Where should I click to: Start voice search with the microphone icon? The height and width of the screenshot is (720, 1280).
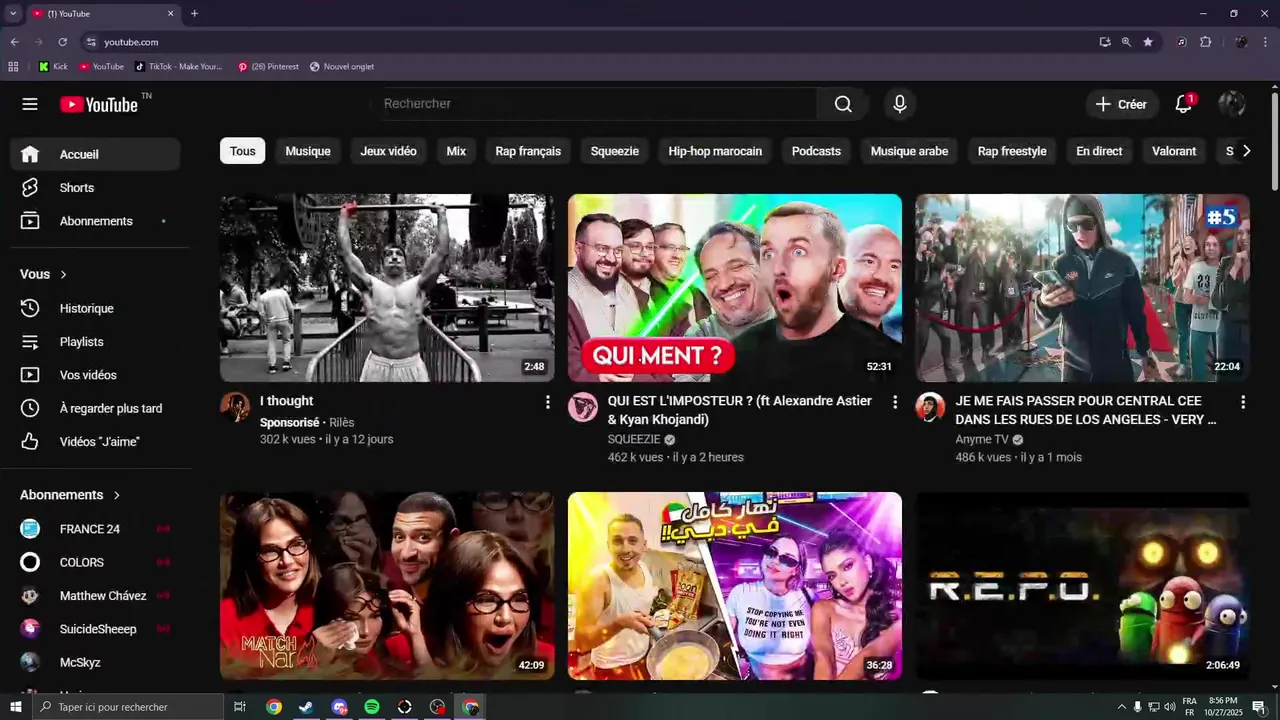click(900, 104)
